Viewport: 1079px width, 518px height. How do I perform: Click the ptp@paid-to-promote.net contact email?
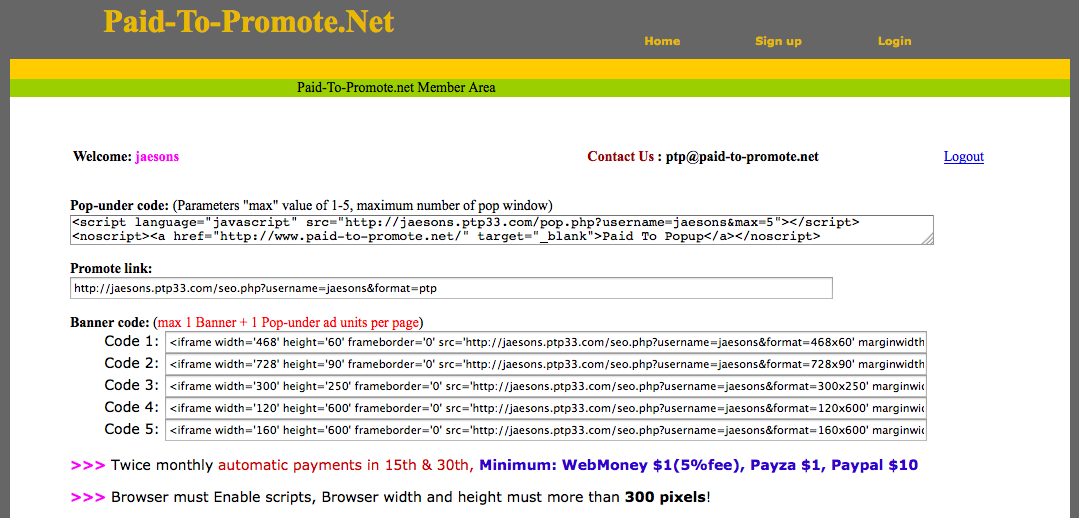pyautogui.click(x=743, y=157)
